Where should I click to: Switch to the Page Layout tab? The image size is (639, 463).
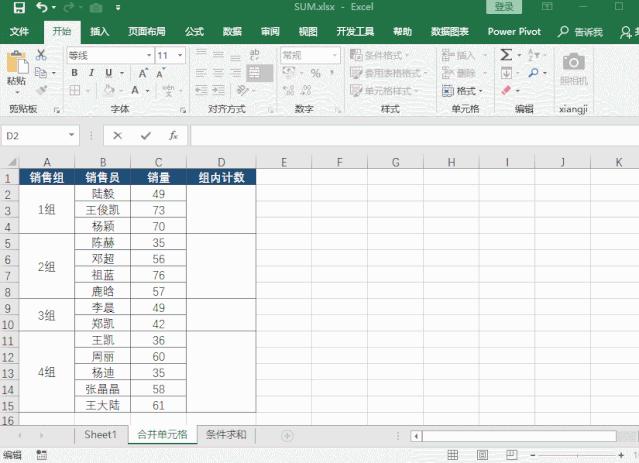pyautogui.click(x=147, y=32)
